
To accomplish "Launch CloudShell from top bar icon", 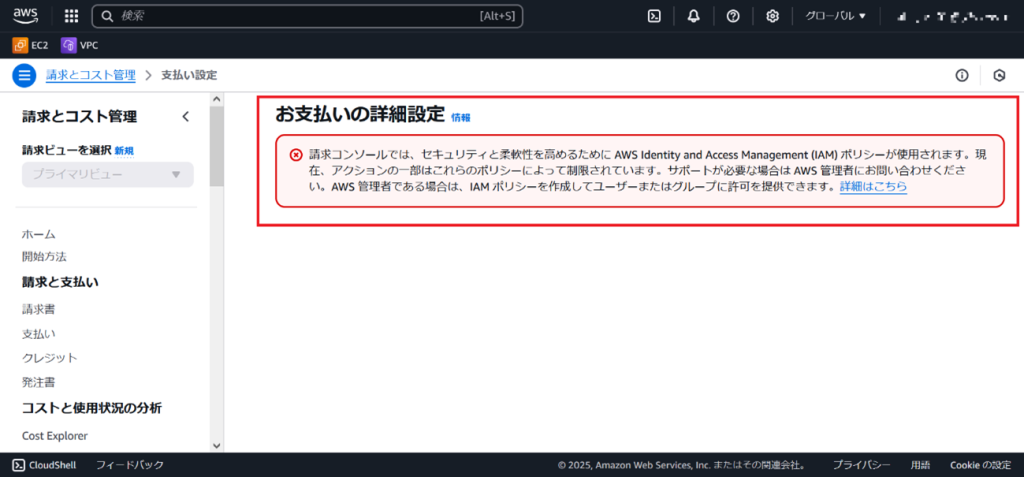I will [x=654, y=16].
